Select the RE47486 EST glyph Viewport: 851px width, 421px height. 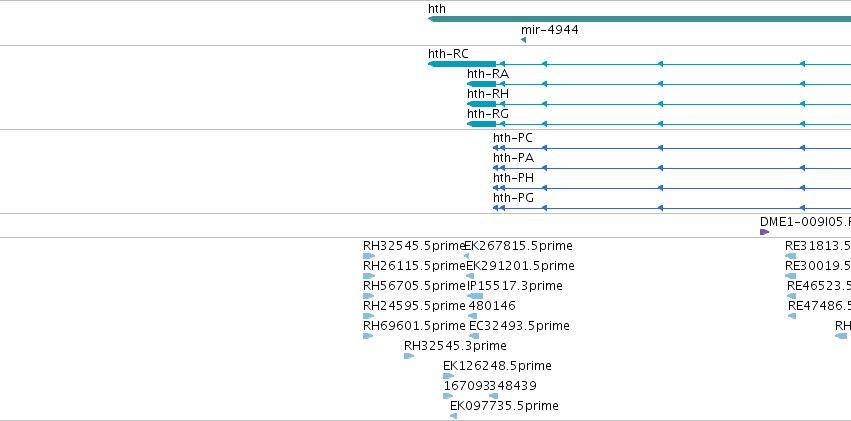(x=792, y=316)
